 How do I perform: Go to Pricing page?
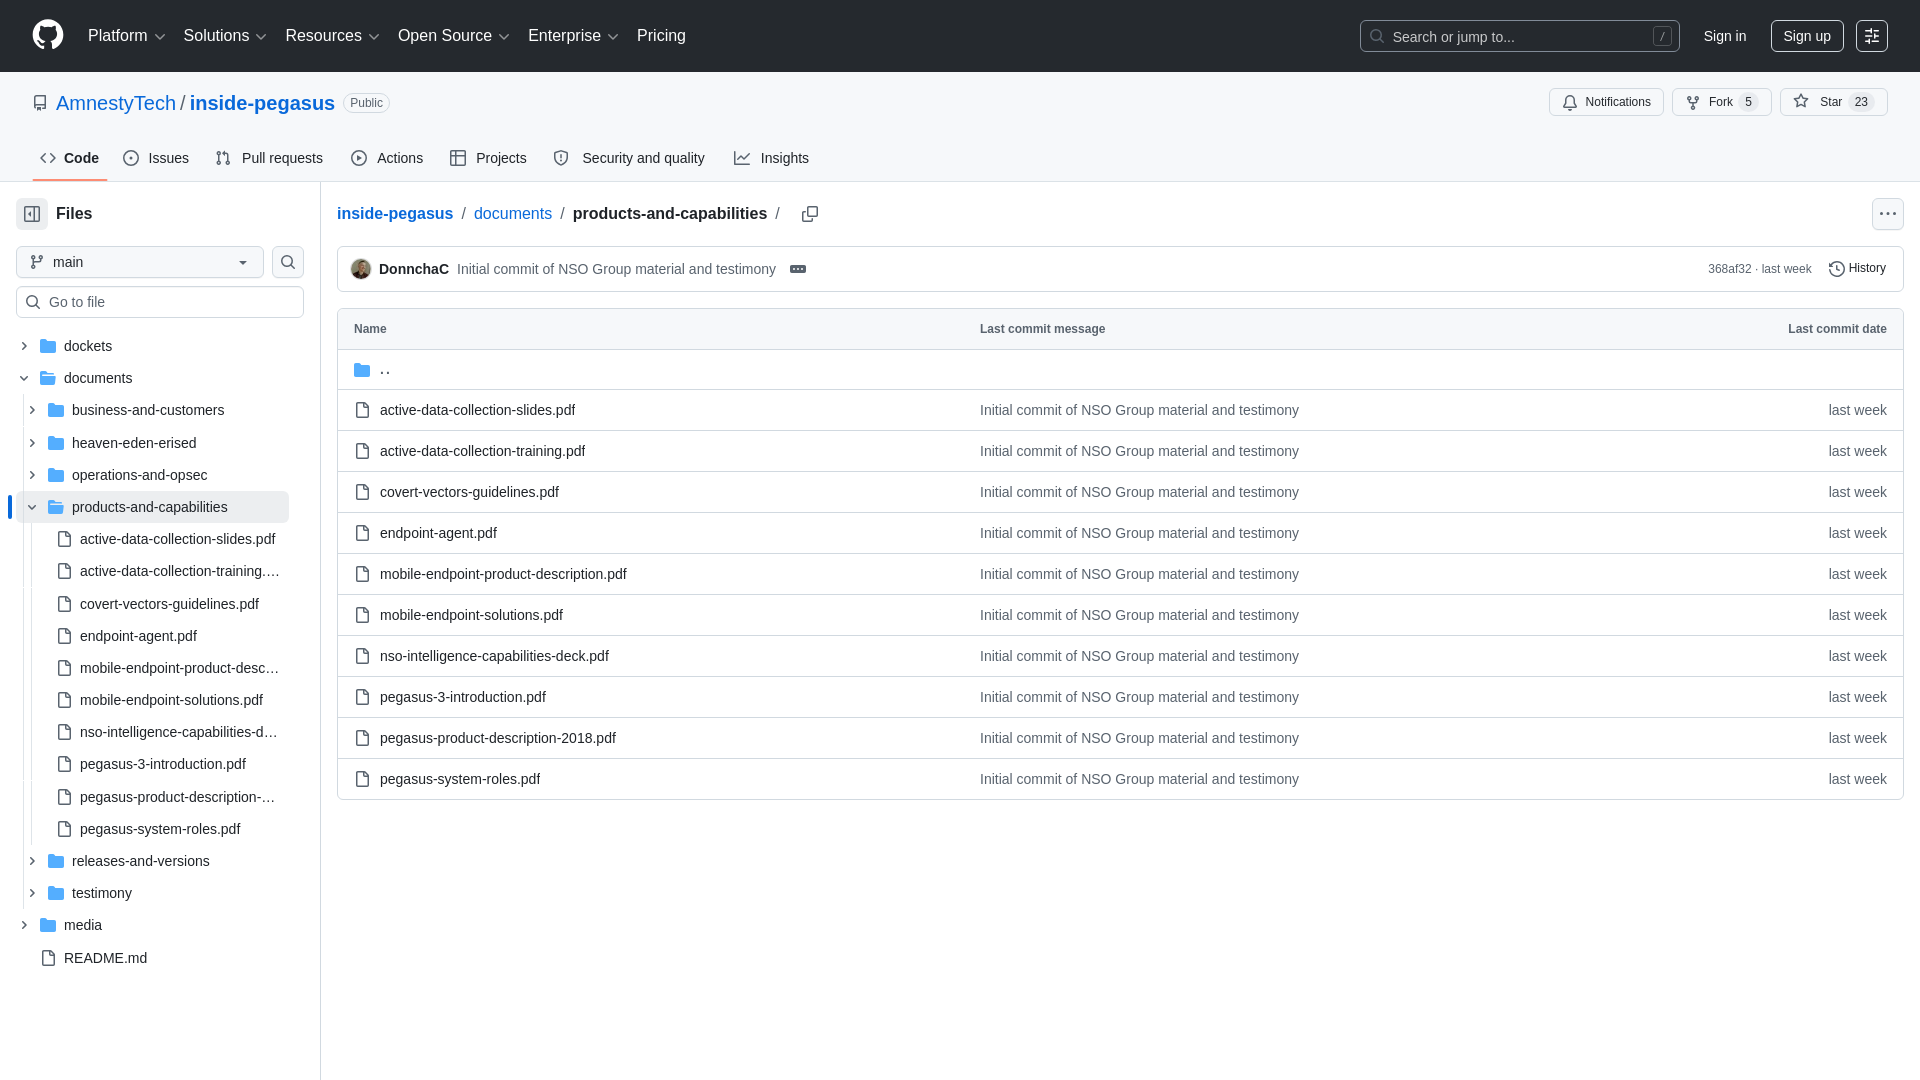pos(661,36)
